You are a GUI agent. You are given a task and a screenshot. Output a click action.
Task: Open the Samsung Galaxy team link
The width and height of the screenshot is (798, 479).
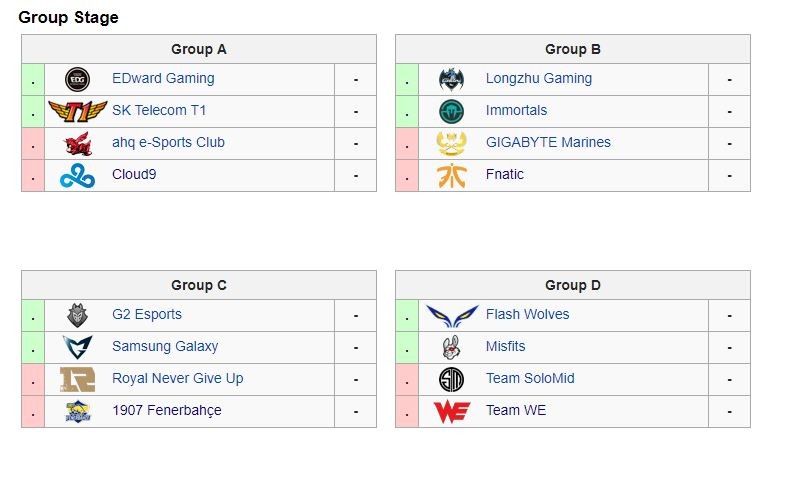coord(165,347)
